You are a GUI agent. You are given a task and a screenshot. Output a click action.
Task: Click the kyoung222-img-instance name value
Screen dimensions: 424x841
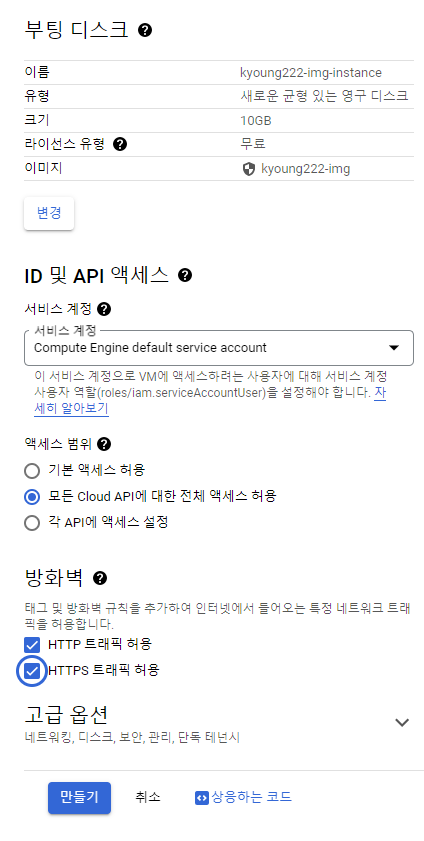(x=311, y=73)
